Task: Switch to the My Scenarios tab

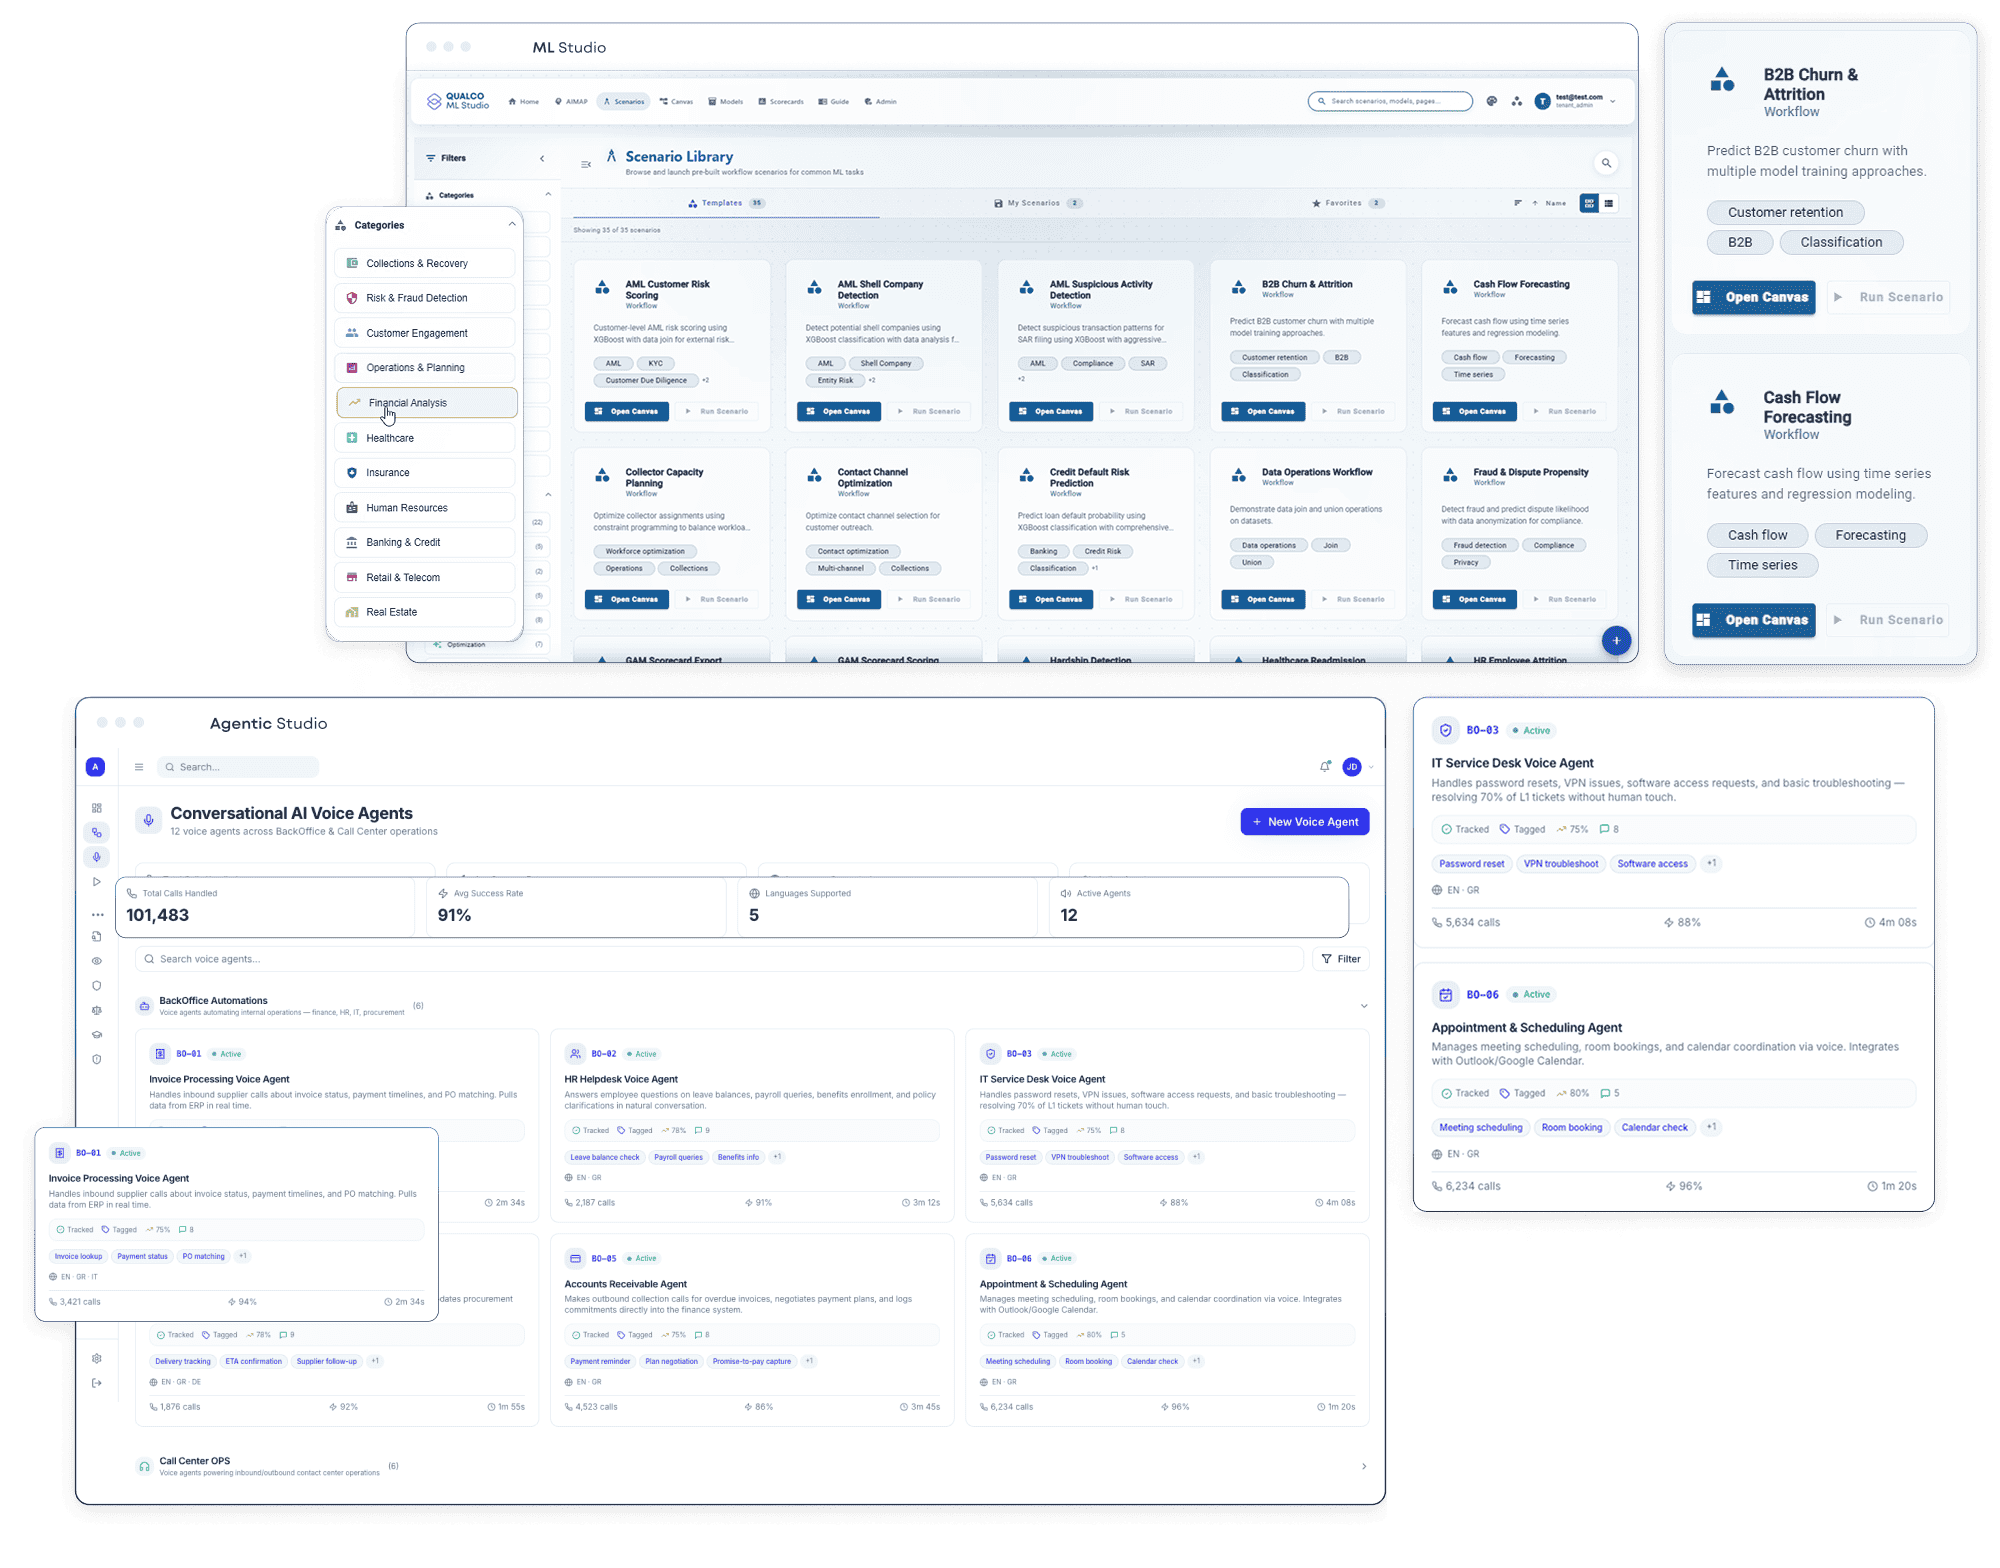Action: point(1038,203)
